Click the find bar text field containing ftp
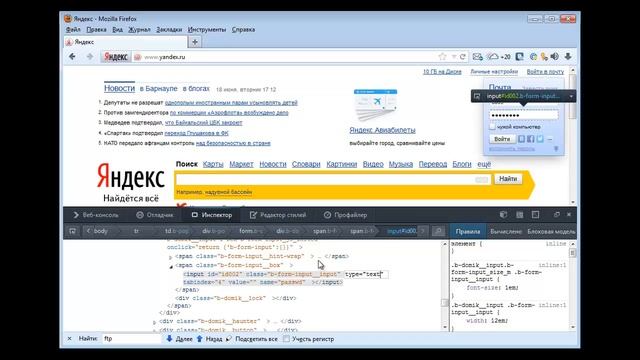This screenshot has height=360, width=640. (131, 338)
